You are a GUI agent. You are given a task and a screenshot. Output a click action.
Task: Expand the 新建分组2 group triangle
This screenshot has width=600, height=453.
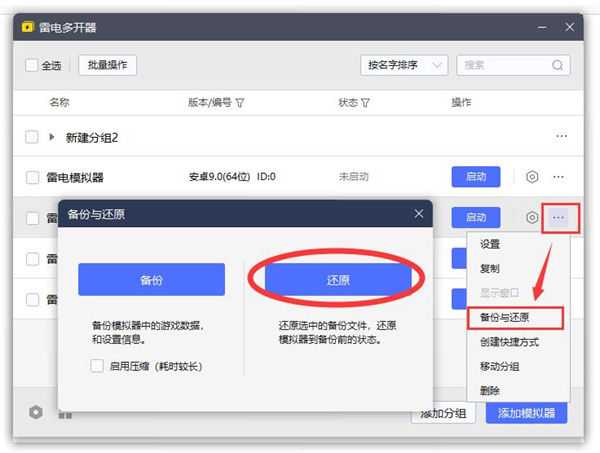52,136
